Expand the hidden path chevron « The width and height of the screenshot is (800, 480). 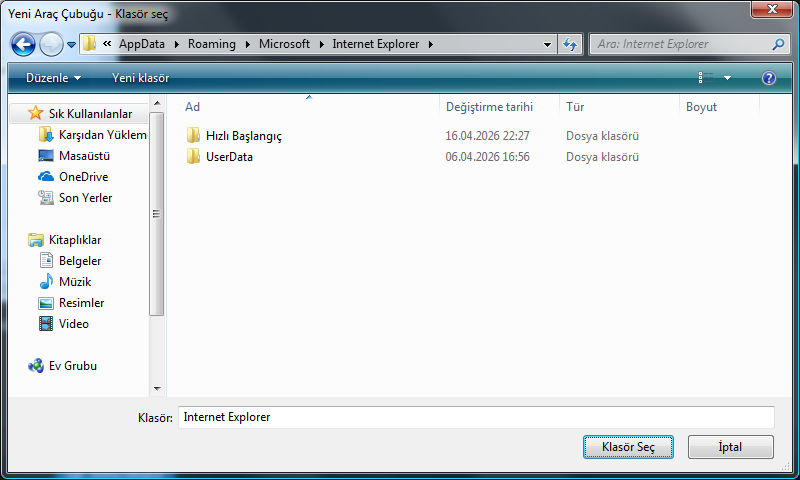107,44
